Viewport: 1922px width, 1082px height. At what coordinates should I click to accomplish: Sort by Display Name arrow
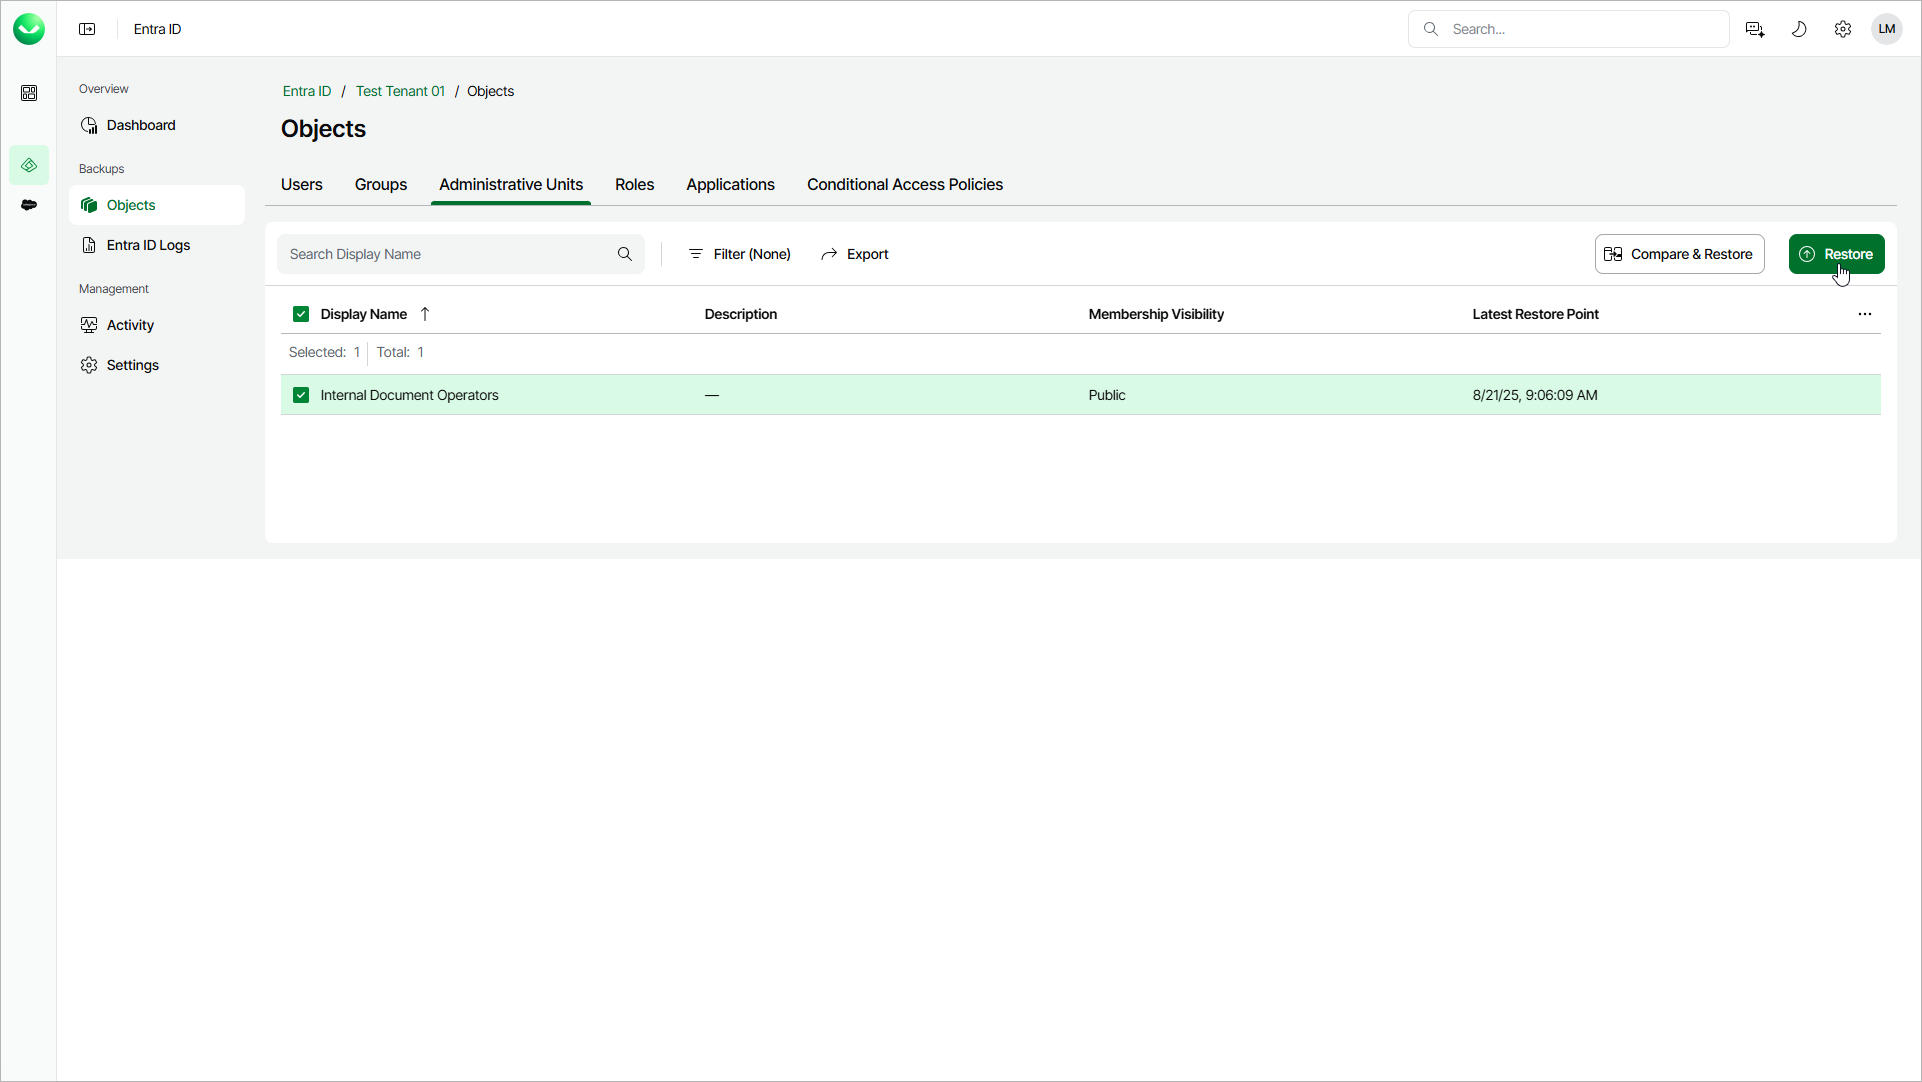click(425, 314)
